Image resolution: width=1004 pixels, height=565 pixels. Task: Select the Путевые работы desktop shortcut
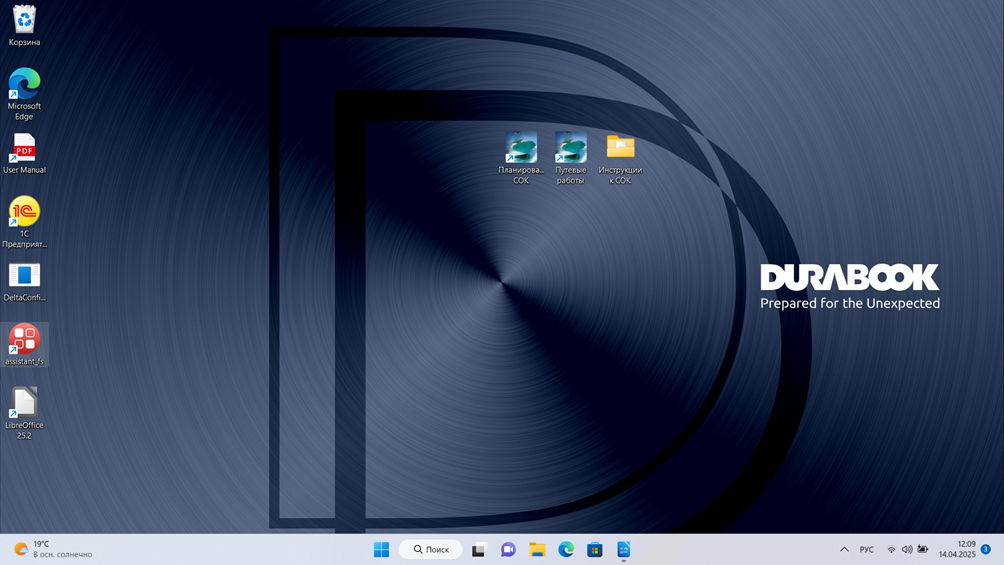(x=571, y=158)
